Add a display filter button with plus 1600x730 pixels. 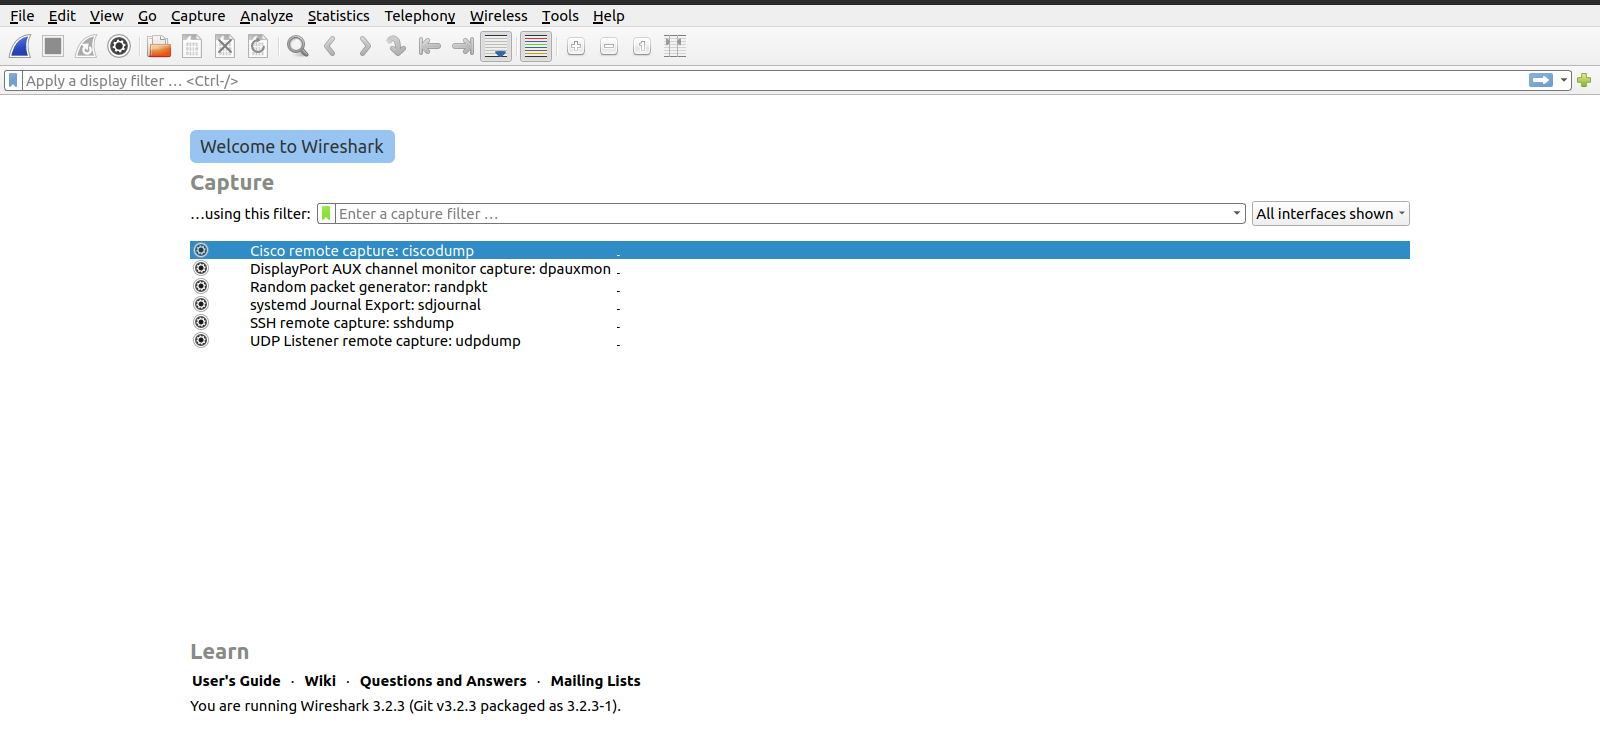pos(1584,80)
